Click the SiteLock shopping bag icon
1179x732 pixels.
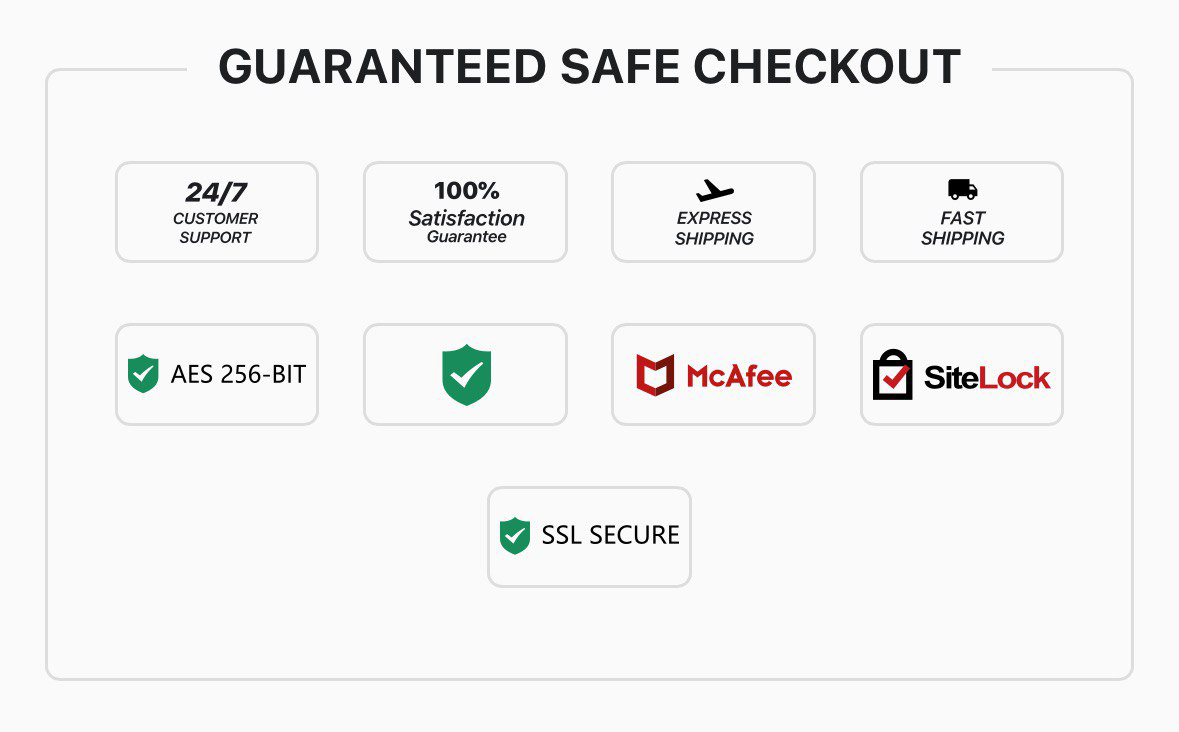893,374
